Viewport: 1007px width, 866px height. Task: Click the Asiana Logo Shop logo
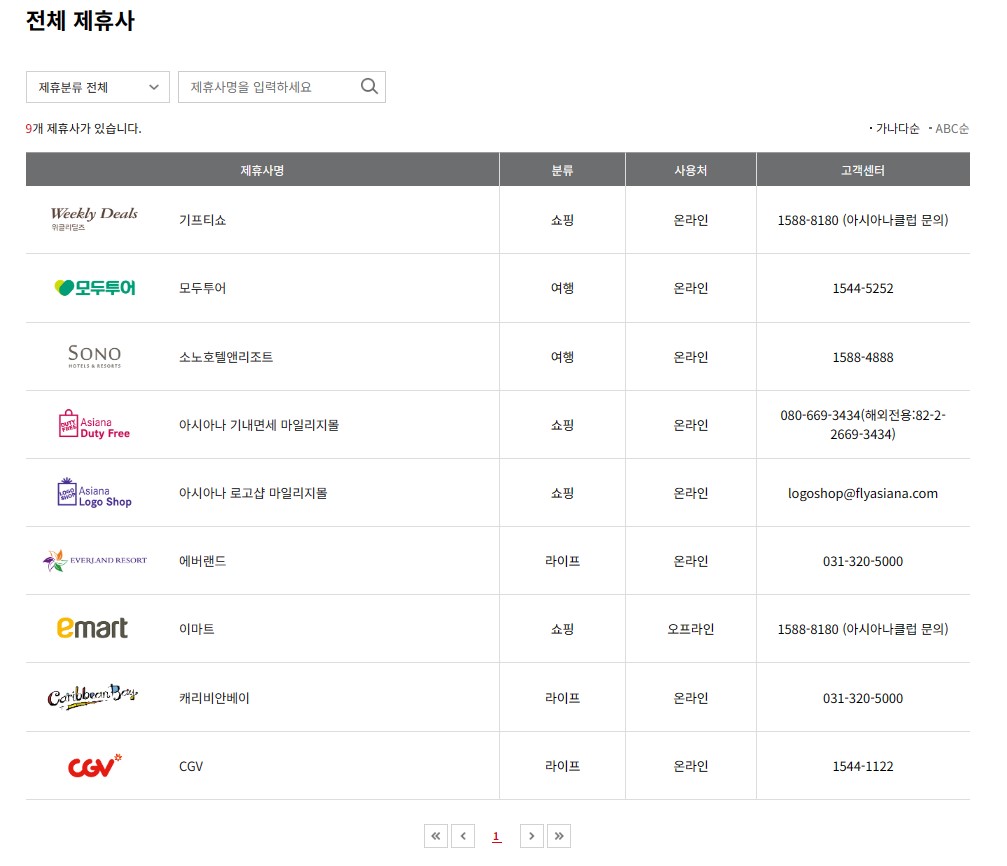(94, 493)
